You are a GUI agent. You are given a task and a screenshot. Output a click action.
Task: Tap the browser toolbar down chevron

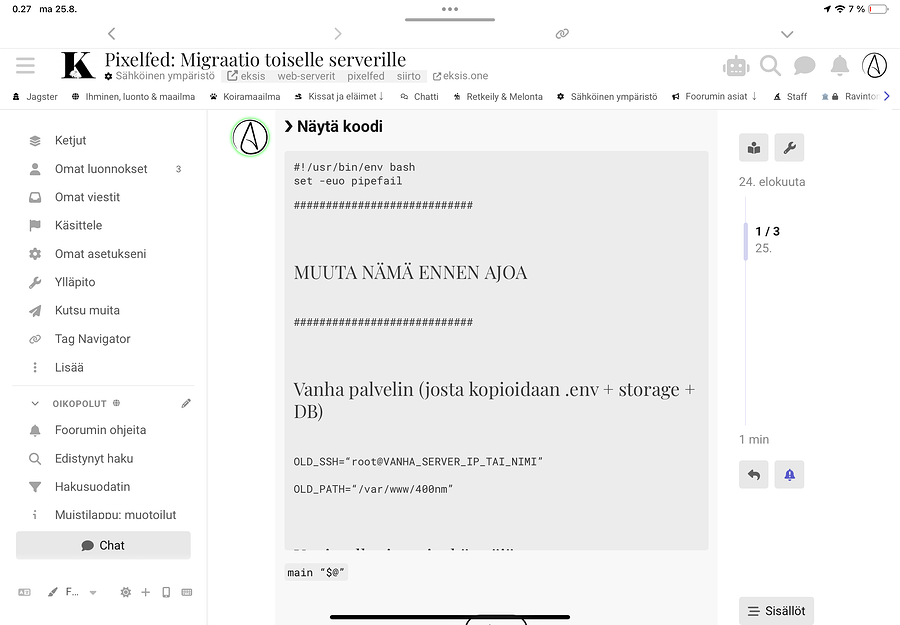(787, 34)
